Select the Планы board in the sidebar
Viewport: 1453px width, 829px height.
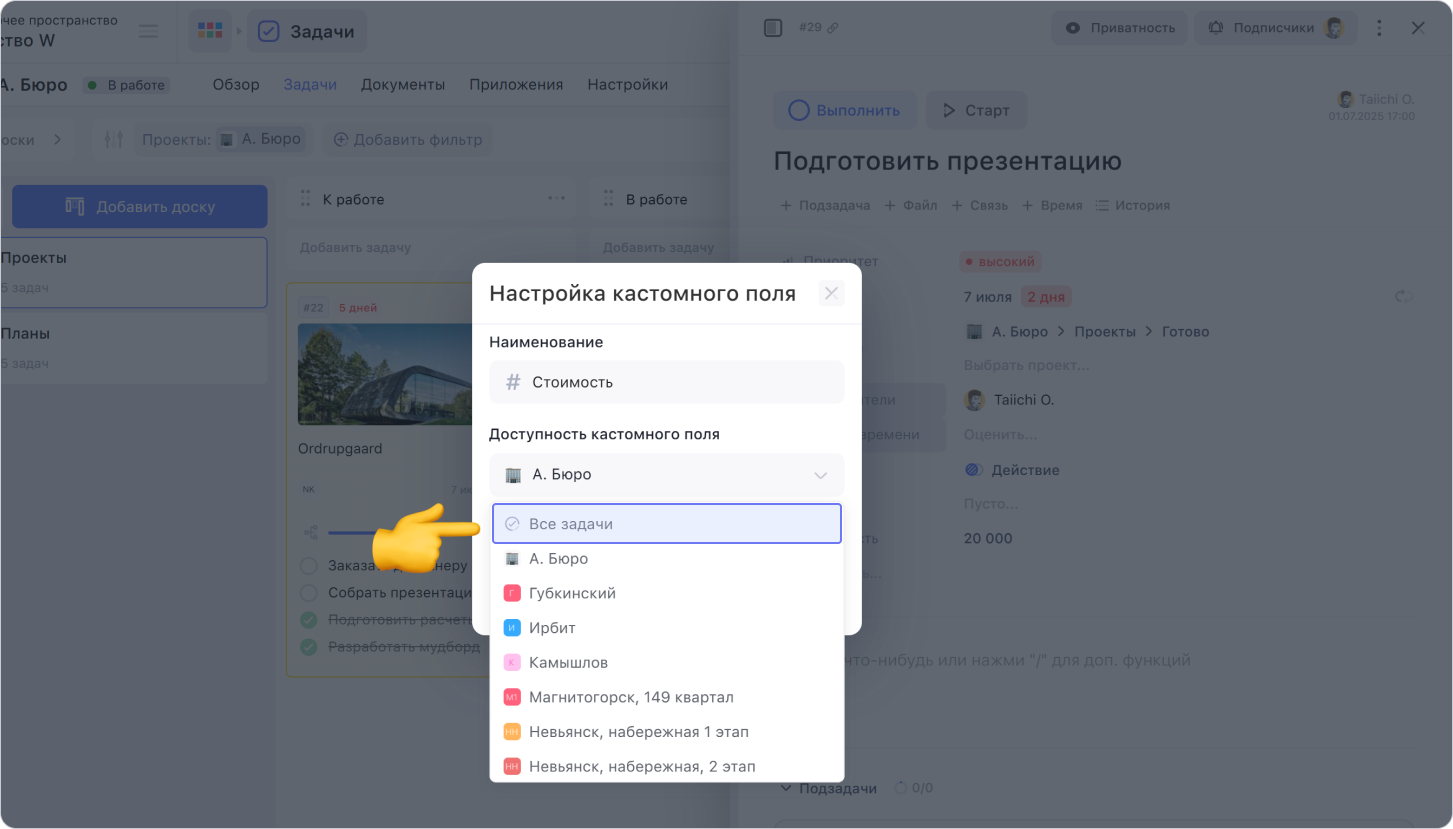[x=134, y=348]
